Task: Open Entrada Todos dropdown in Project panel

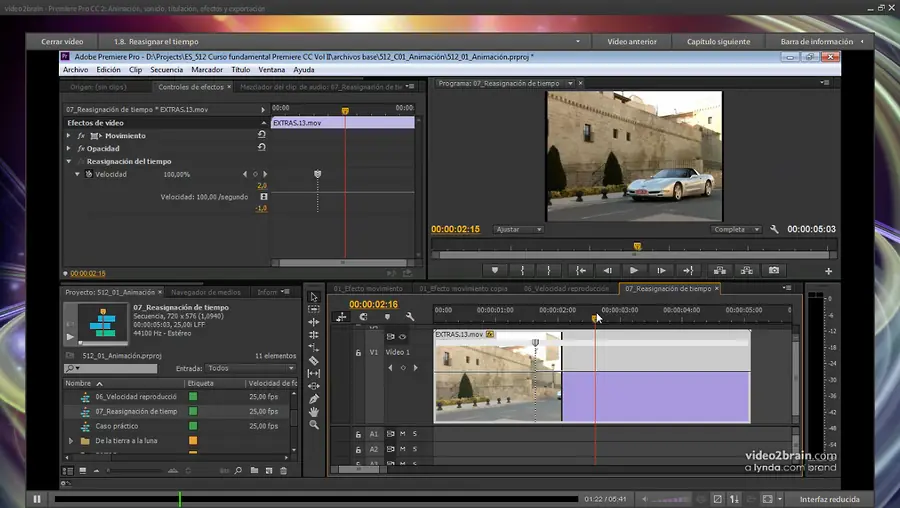Action: click(x=251, y=368)
